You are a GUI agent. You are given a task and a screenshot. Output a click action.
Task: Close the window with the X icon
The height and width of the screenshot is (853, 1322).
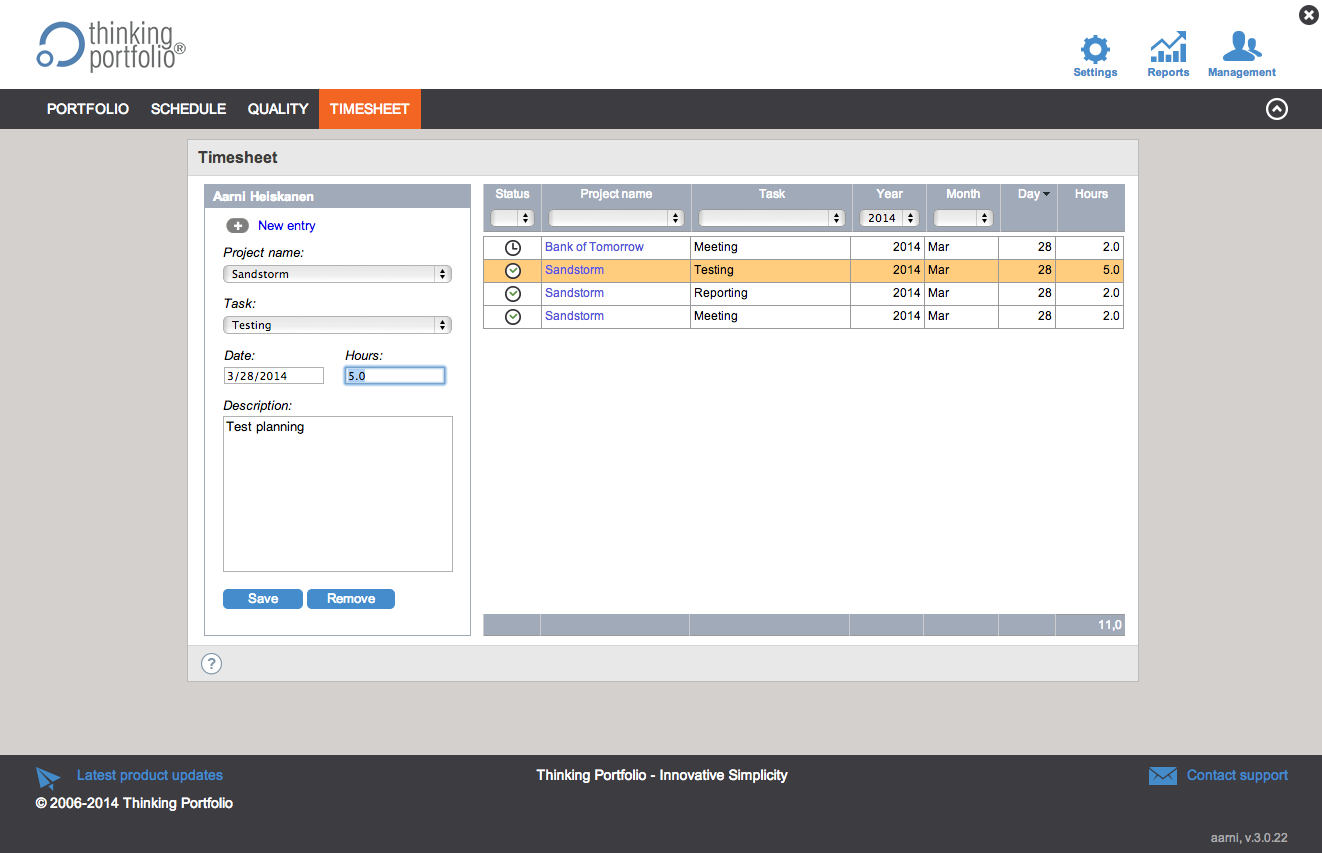1308,15
